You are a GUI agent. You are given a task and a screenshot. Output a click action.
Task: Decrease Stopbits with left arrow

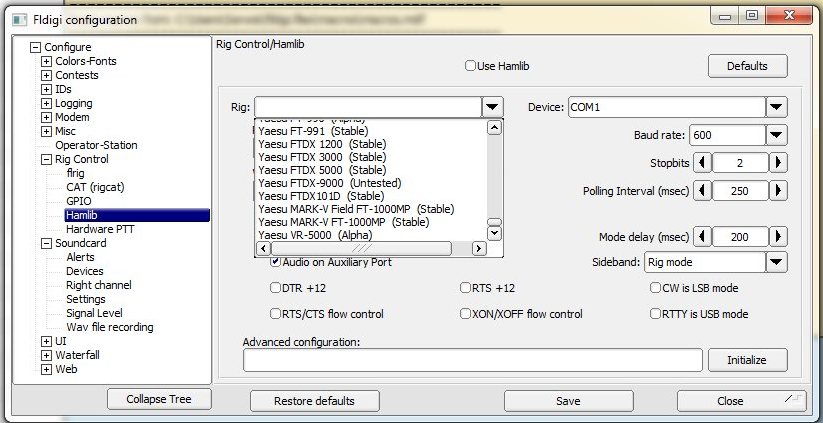pos(702,163)
